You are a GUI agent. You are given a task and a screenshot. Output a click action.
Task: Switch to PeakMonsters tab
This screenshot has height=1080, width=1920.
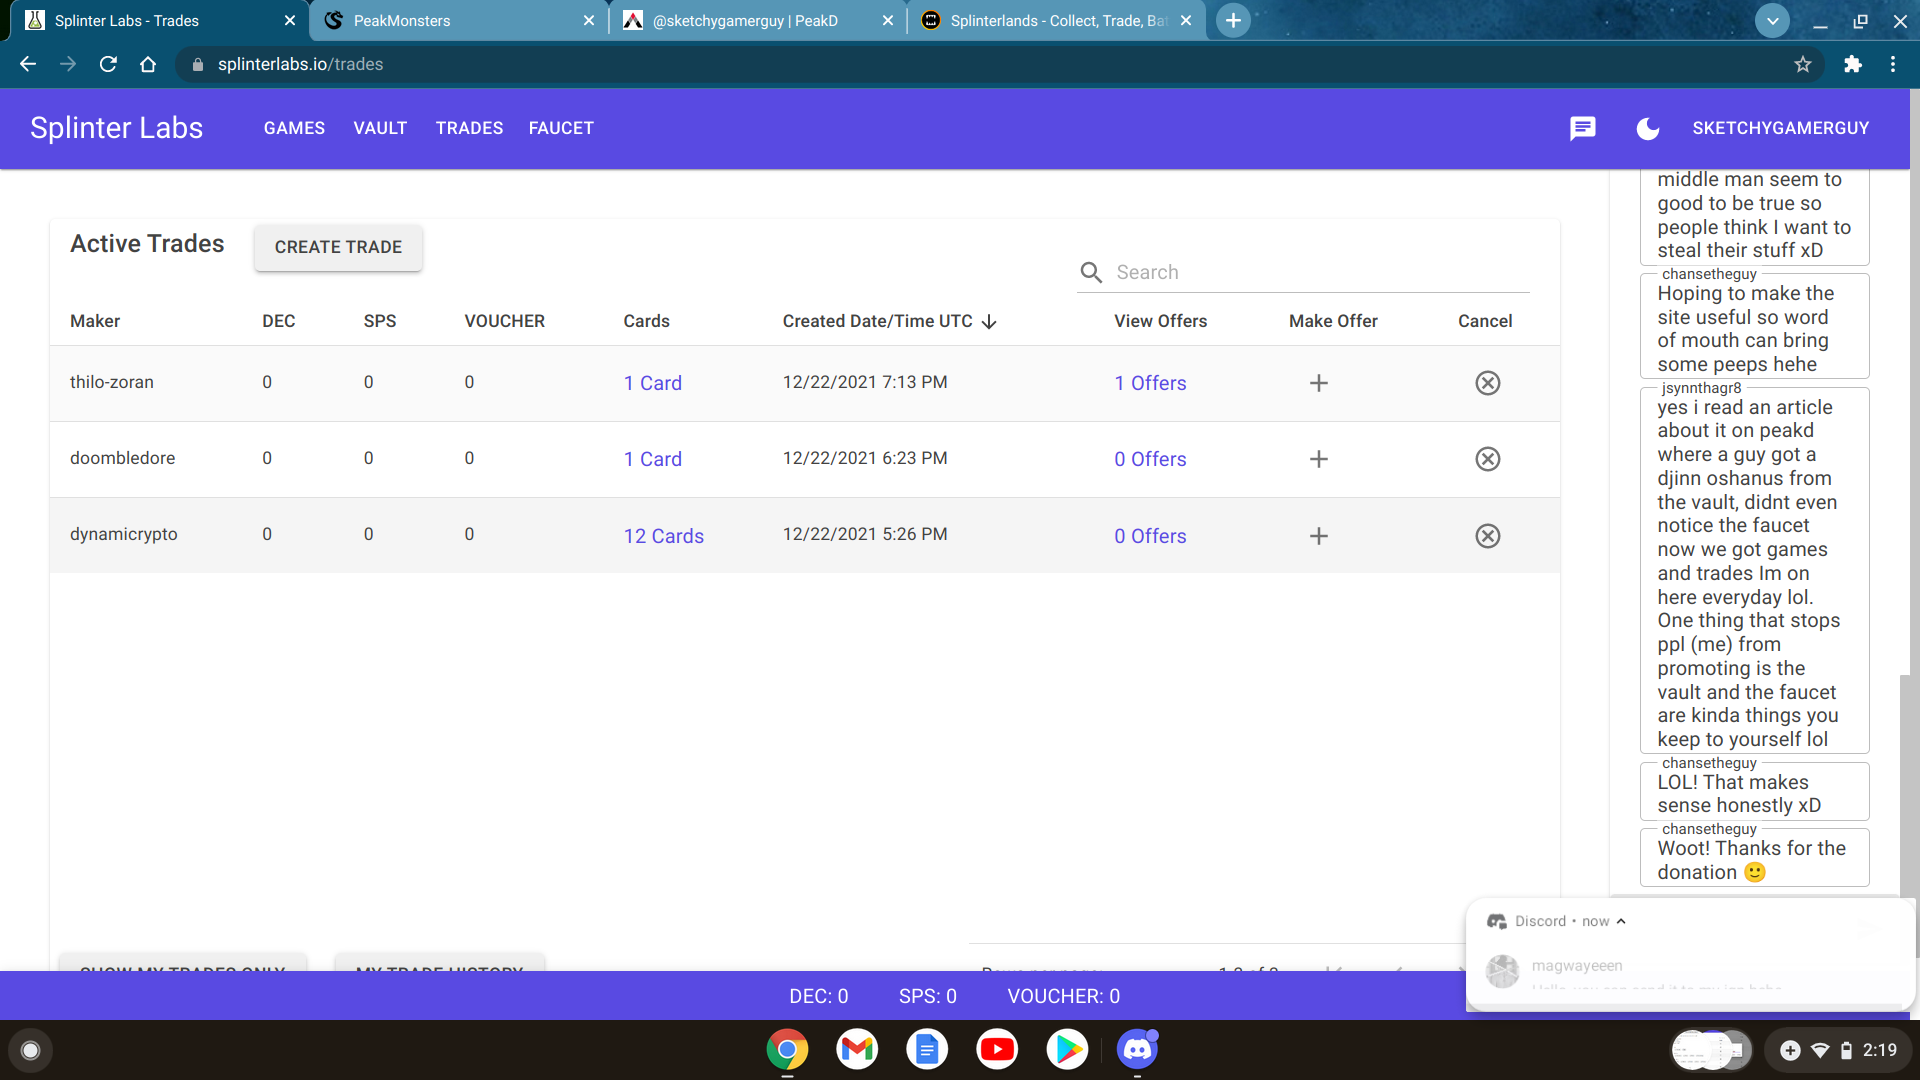click(x=458, y=20)
